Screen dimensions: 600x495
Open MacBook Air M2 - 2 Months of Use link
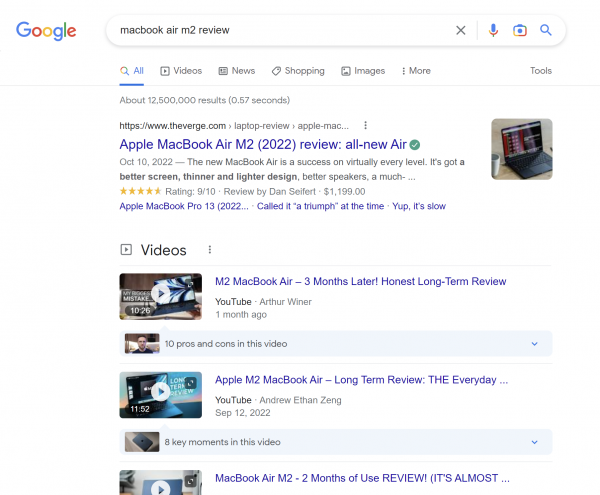[x=362, y=478]
